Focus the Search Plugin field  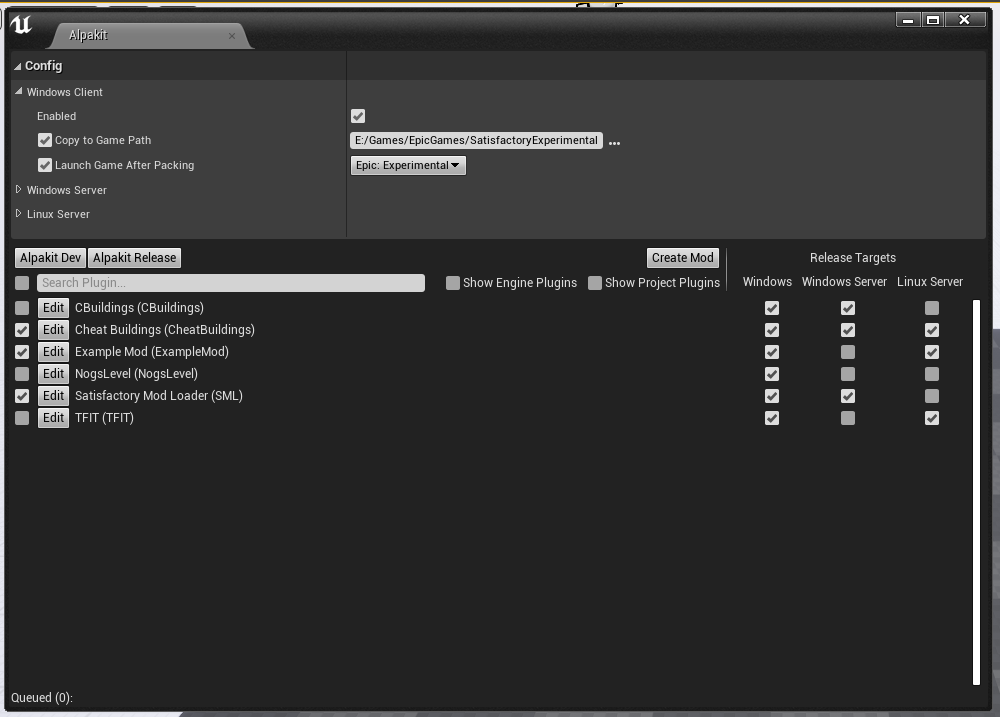[231, 283]
